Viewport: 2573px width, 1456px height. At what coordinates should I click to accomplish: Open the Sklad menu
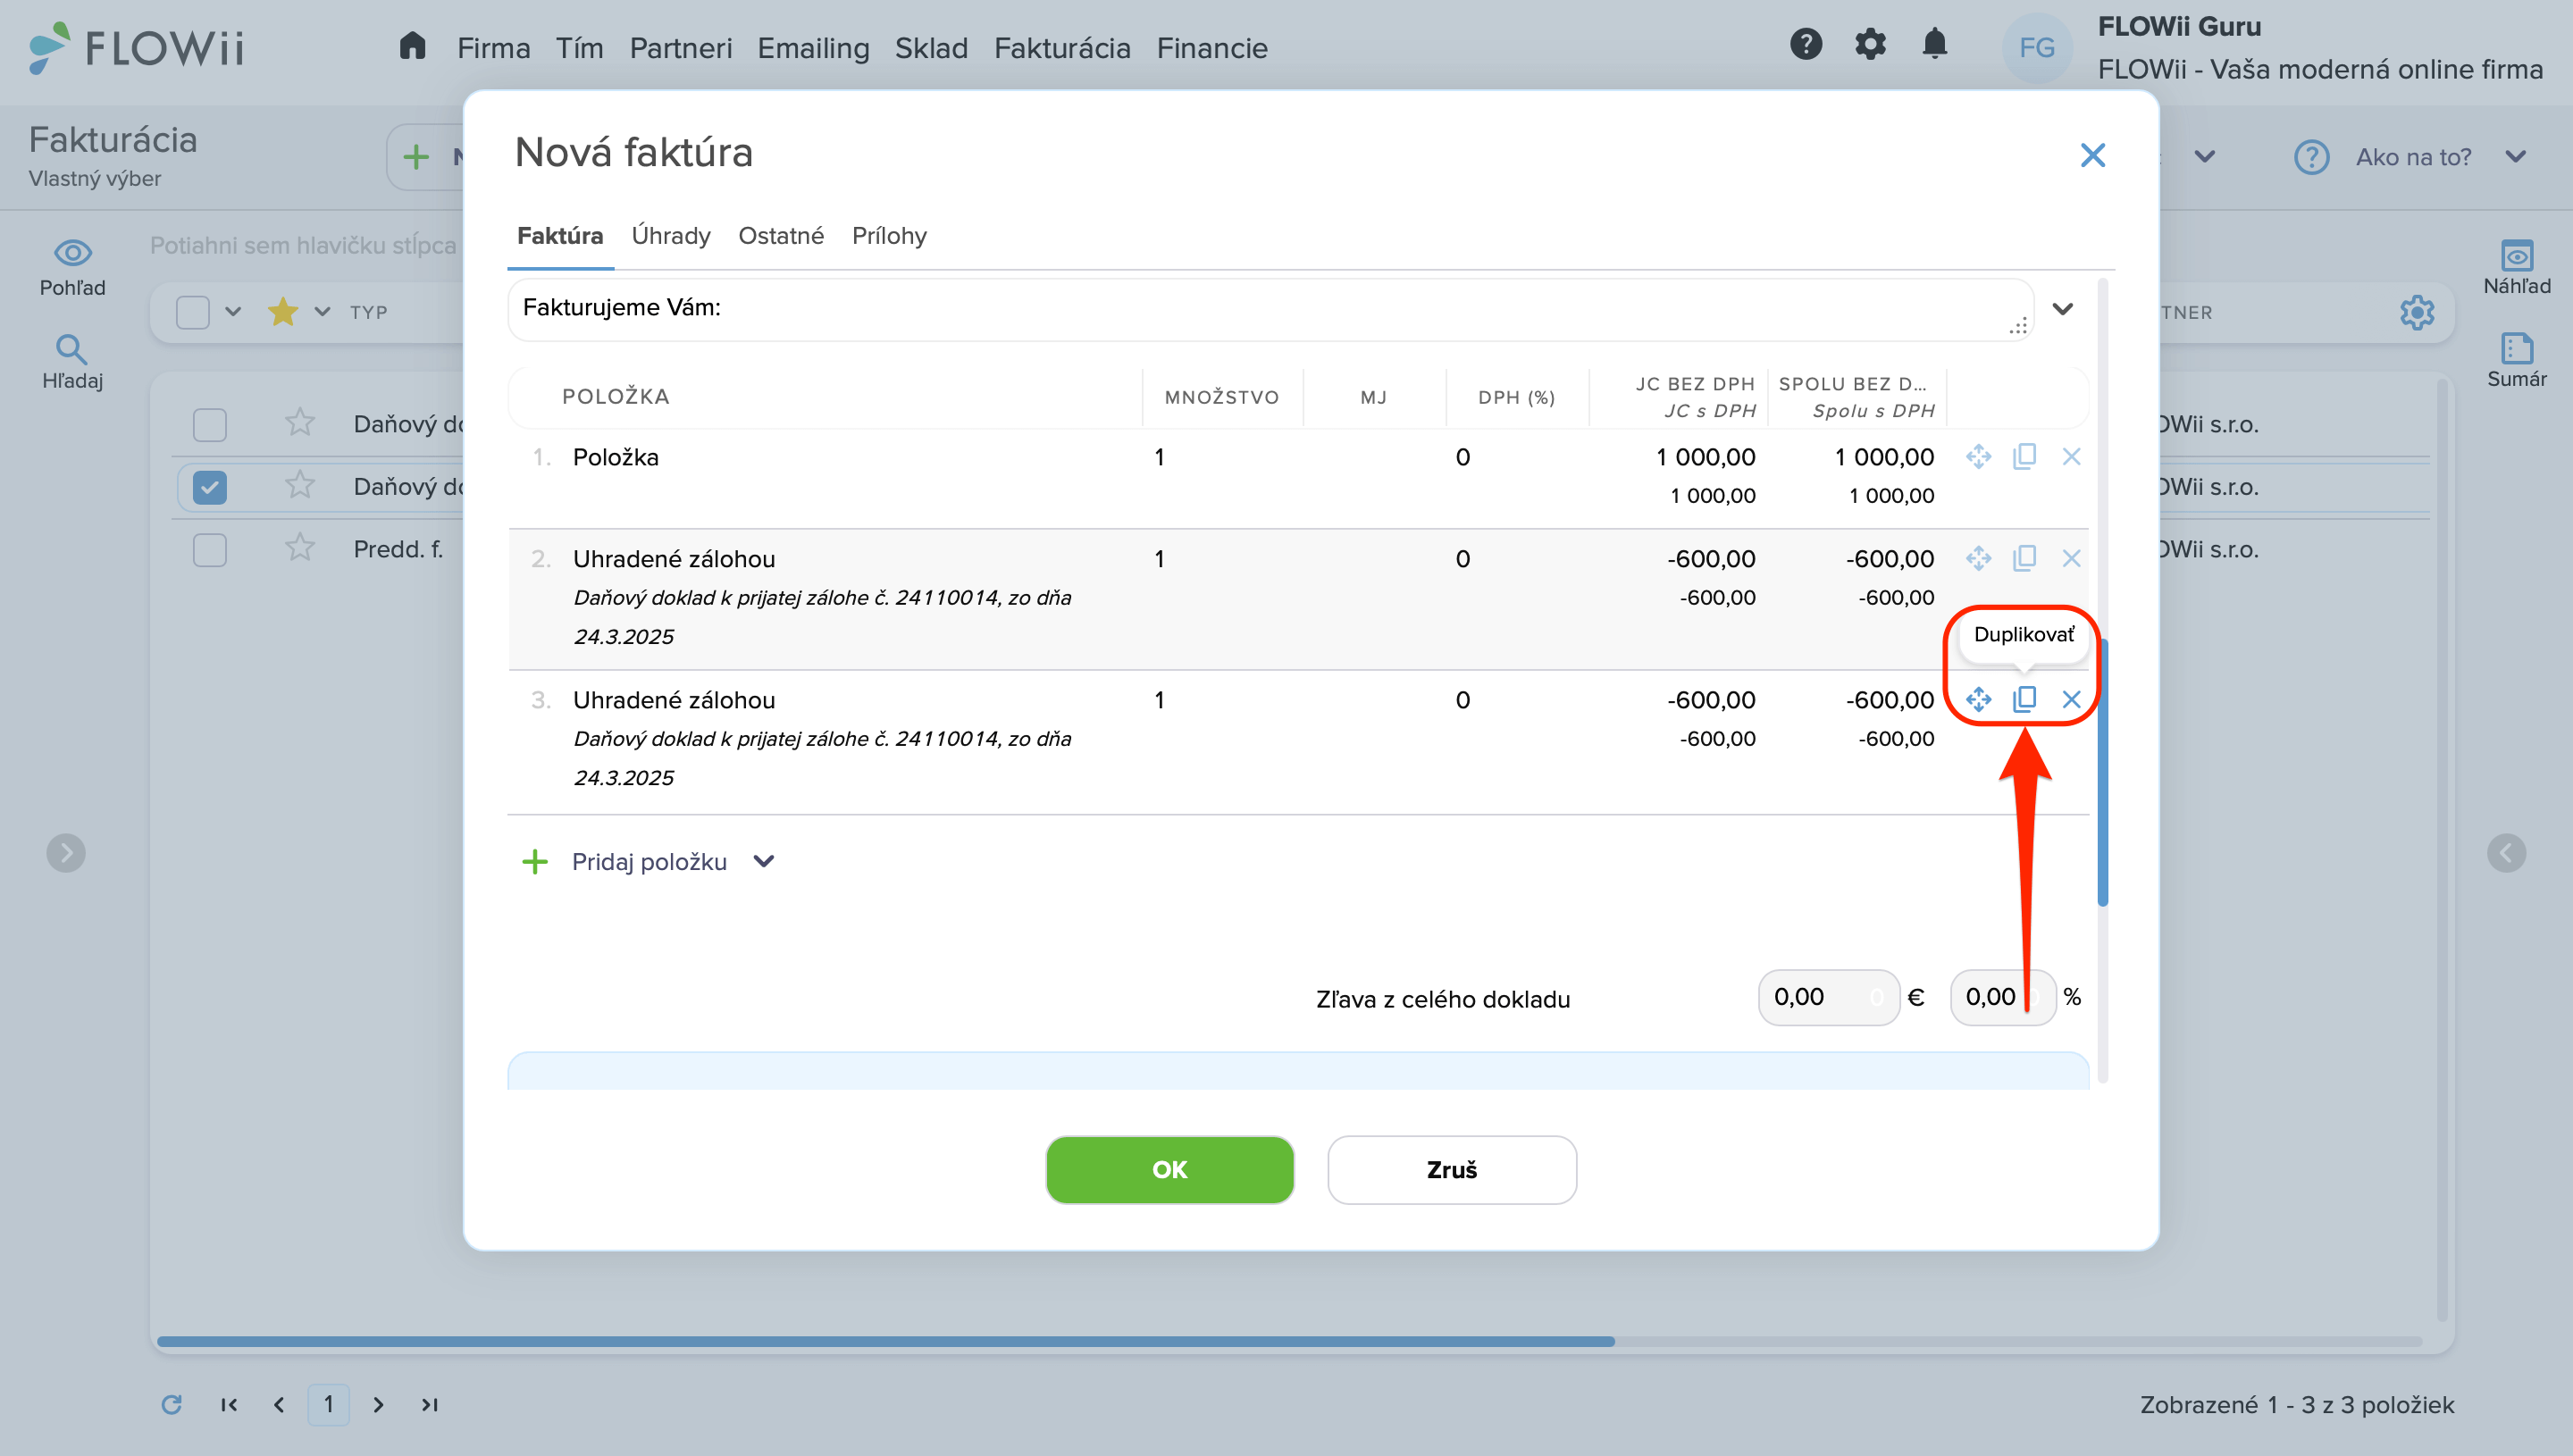(x=931, y=48)
